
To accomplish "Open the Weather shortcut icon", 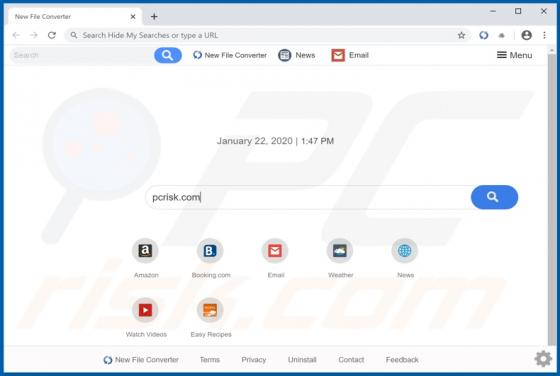I will point(340,251).
